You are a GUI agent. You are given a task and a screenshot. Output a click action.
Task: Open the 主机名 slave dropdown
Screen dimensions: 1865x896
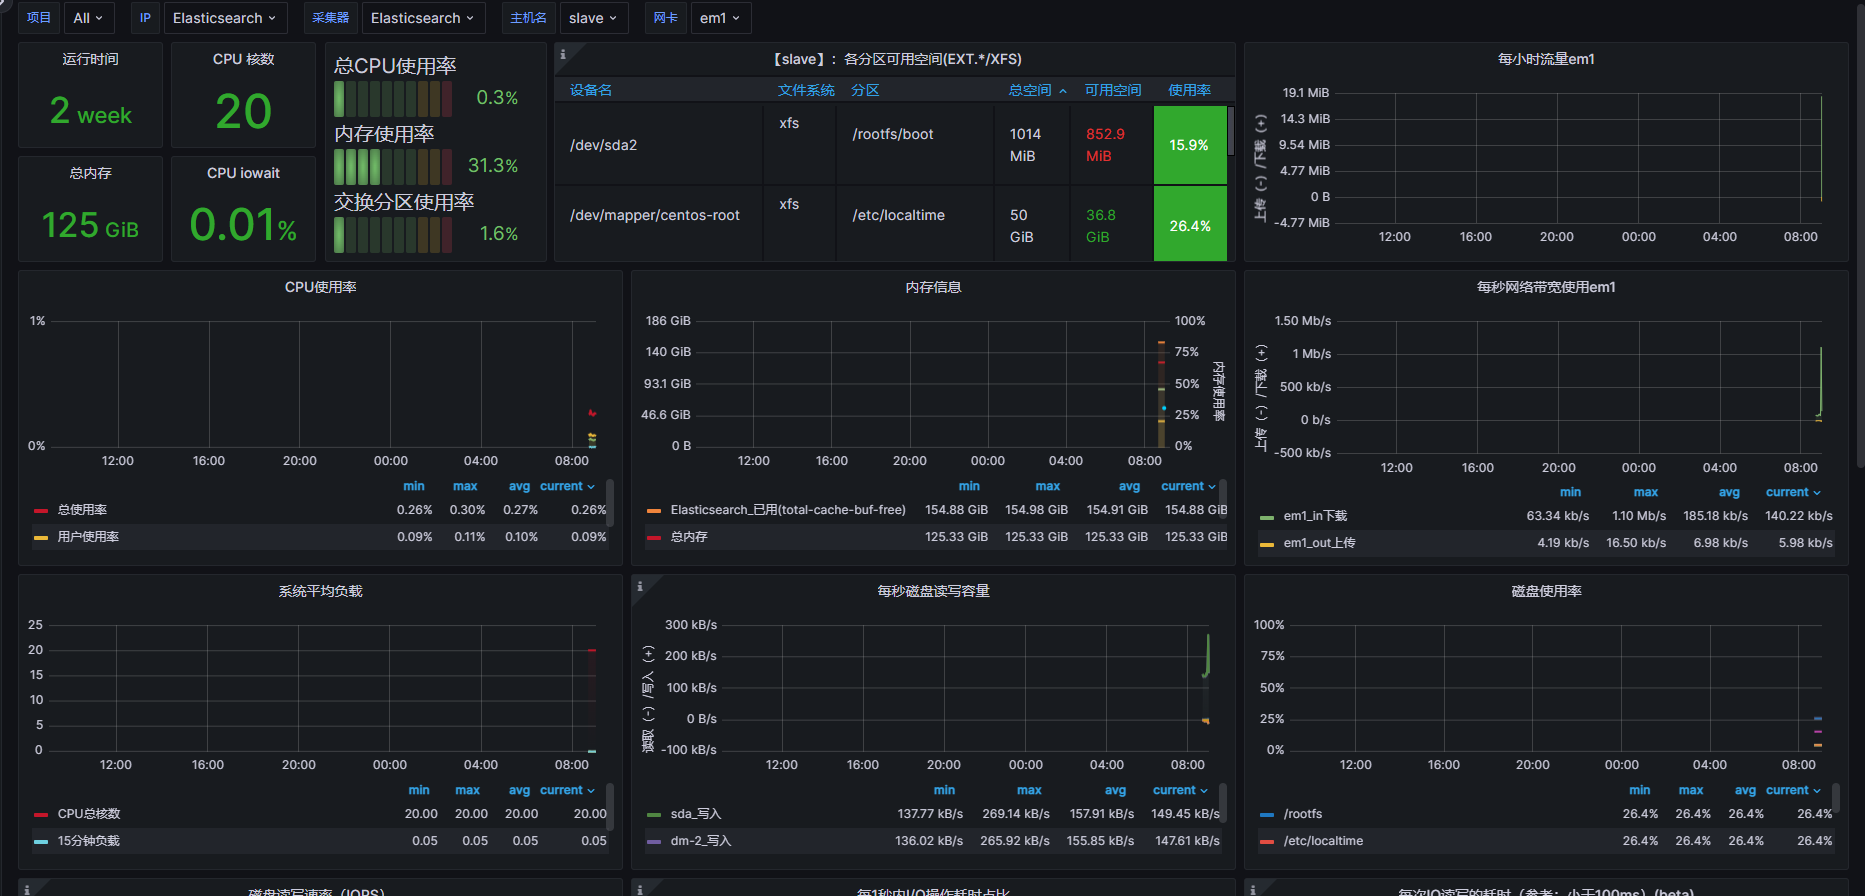pos(593,18)
